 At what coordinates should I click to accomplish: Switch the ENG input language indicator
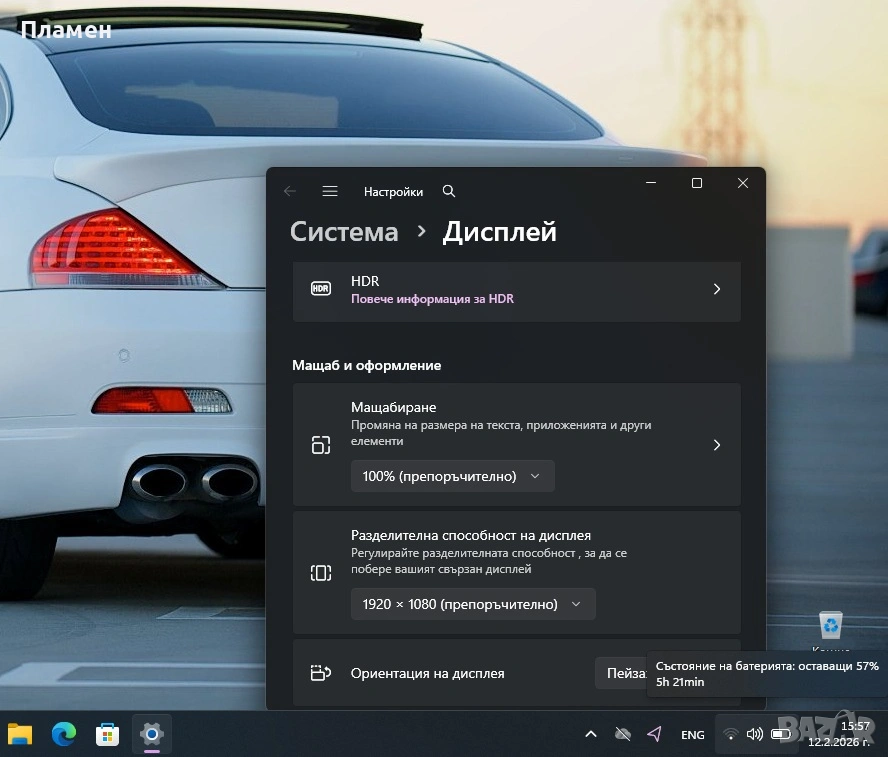pos(692,734)
